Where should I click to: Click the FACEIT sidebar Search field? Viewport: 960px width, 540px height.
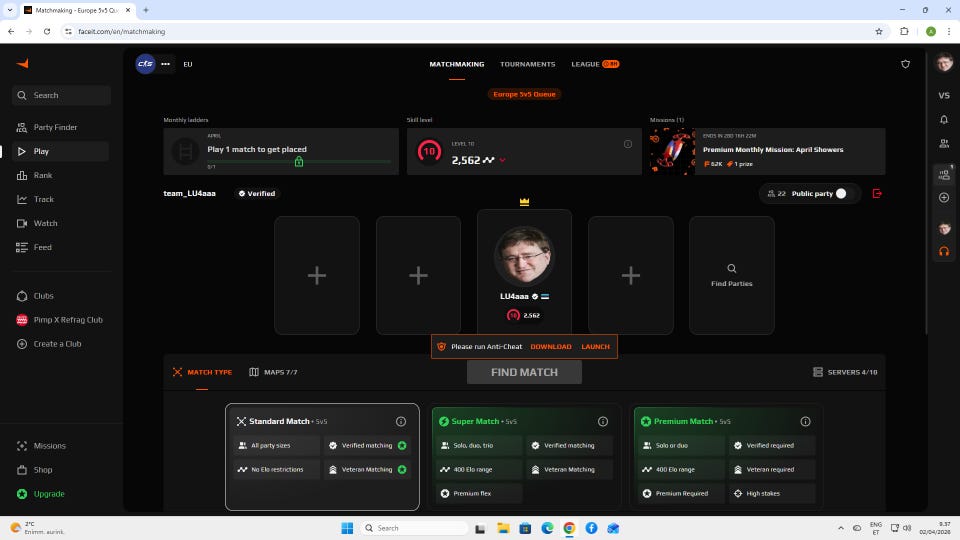coord(61,96)
